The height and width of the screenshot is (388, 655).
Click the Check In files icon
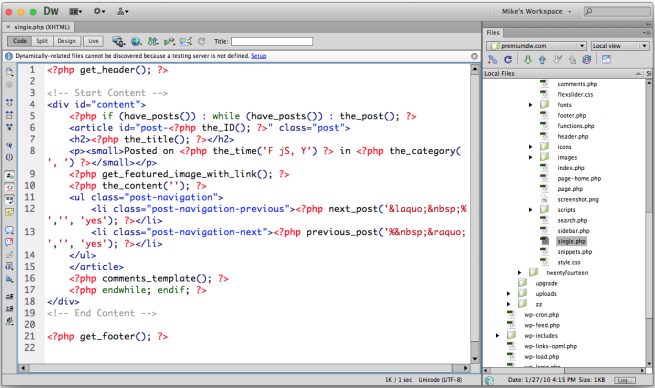572,60
